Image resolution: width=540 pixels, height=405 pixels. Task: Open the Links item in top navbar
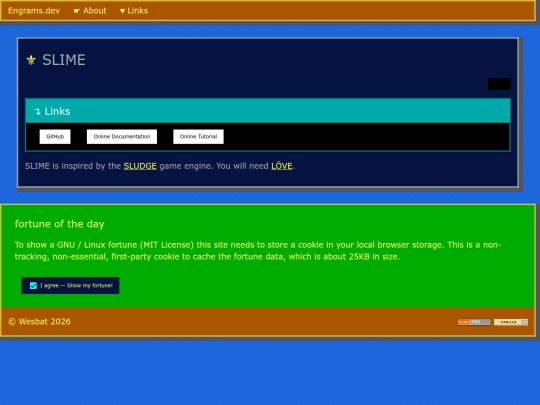pos(134,11)
